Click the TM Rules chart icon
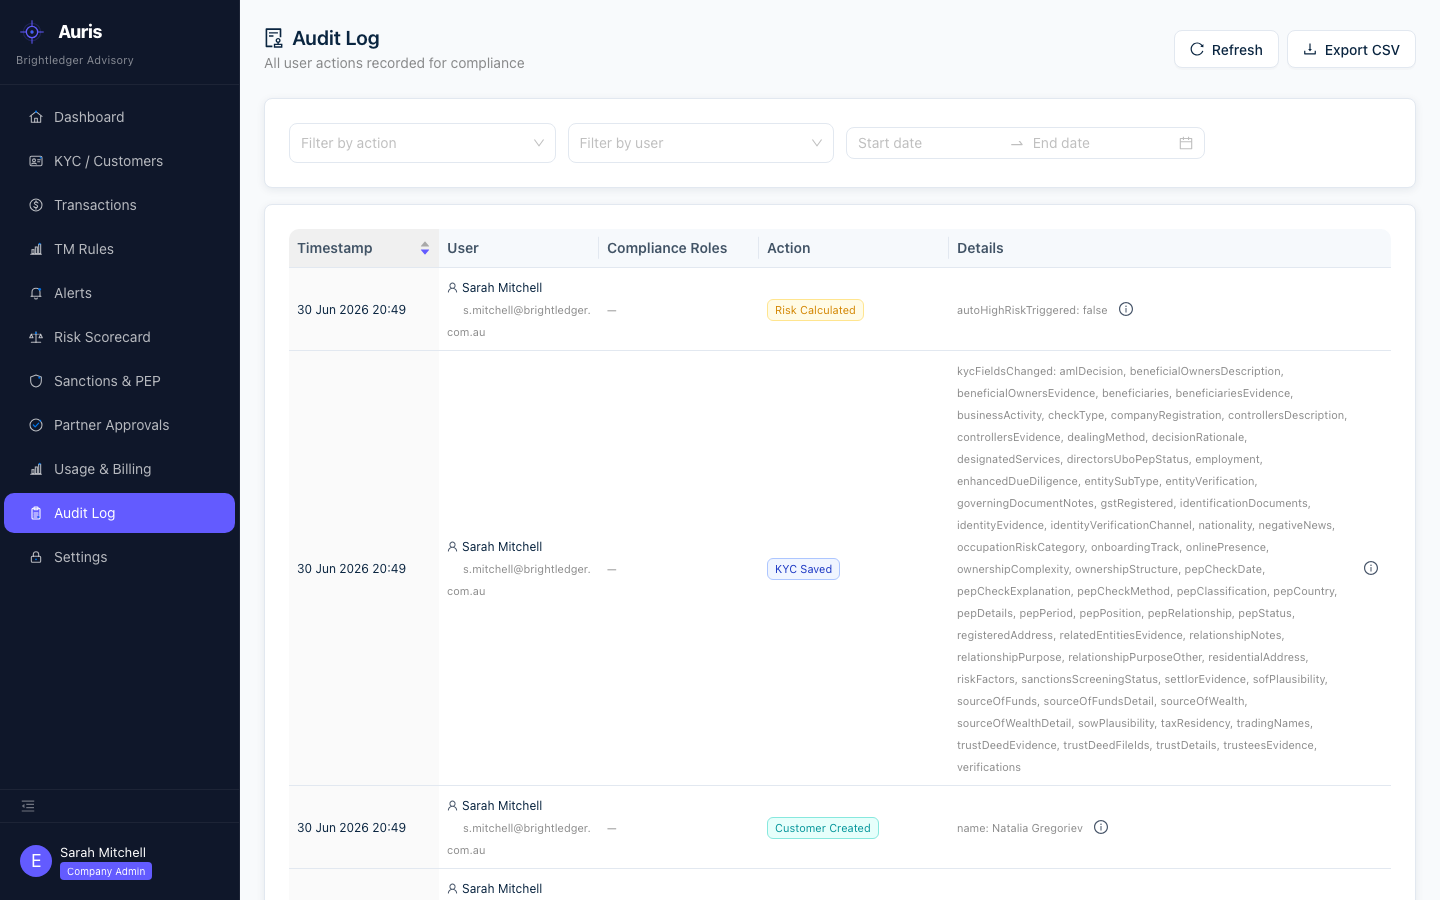This screenshot has width=1440, height=900. pos(36,249)
